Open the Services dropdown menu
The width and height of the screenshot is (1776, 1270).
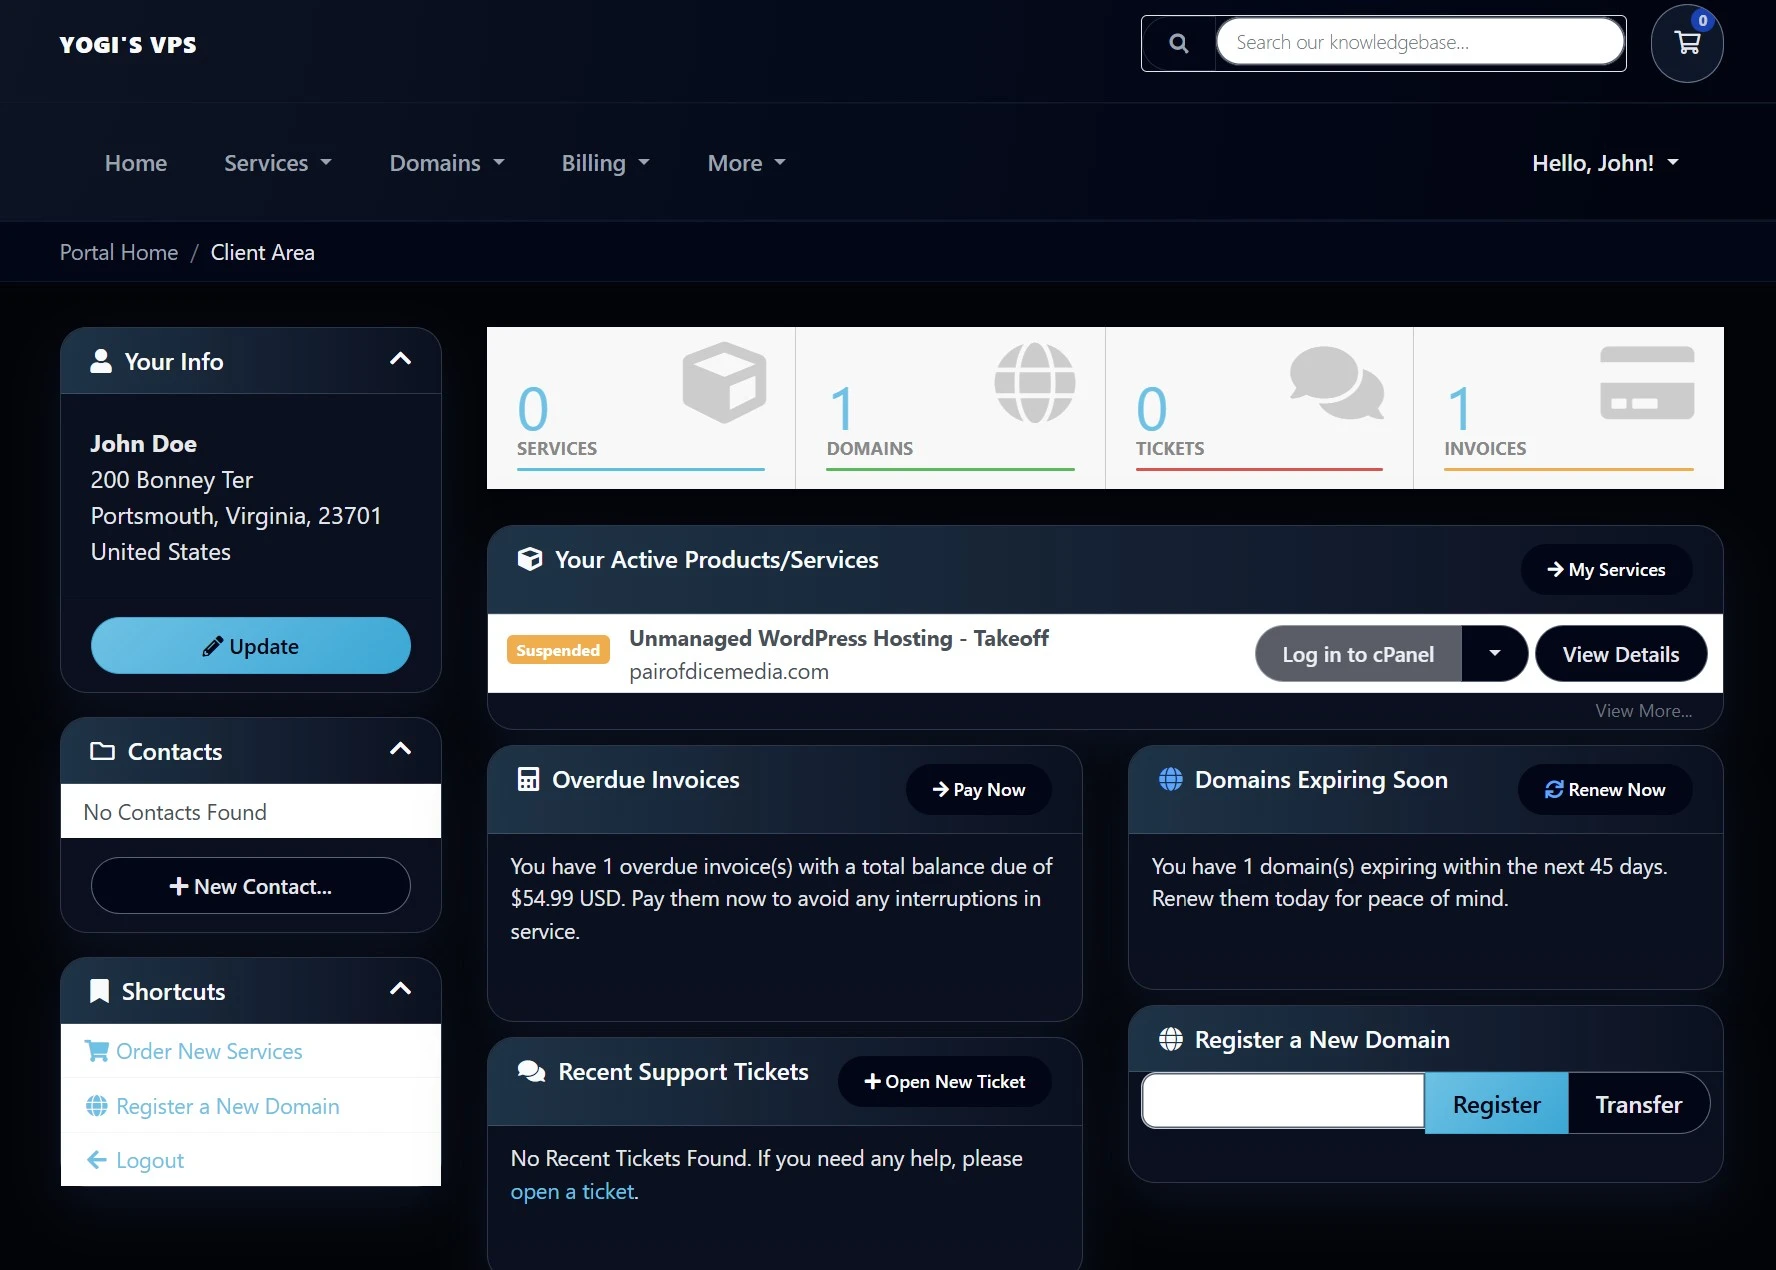click(x=277, y=163)
